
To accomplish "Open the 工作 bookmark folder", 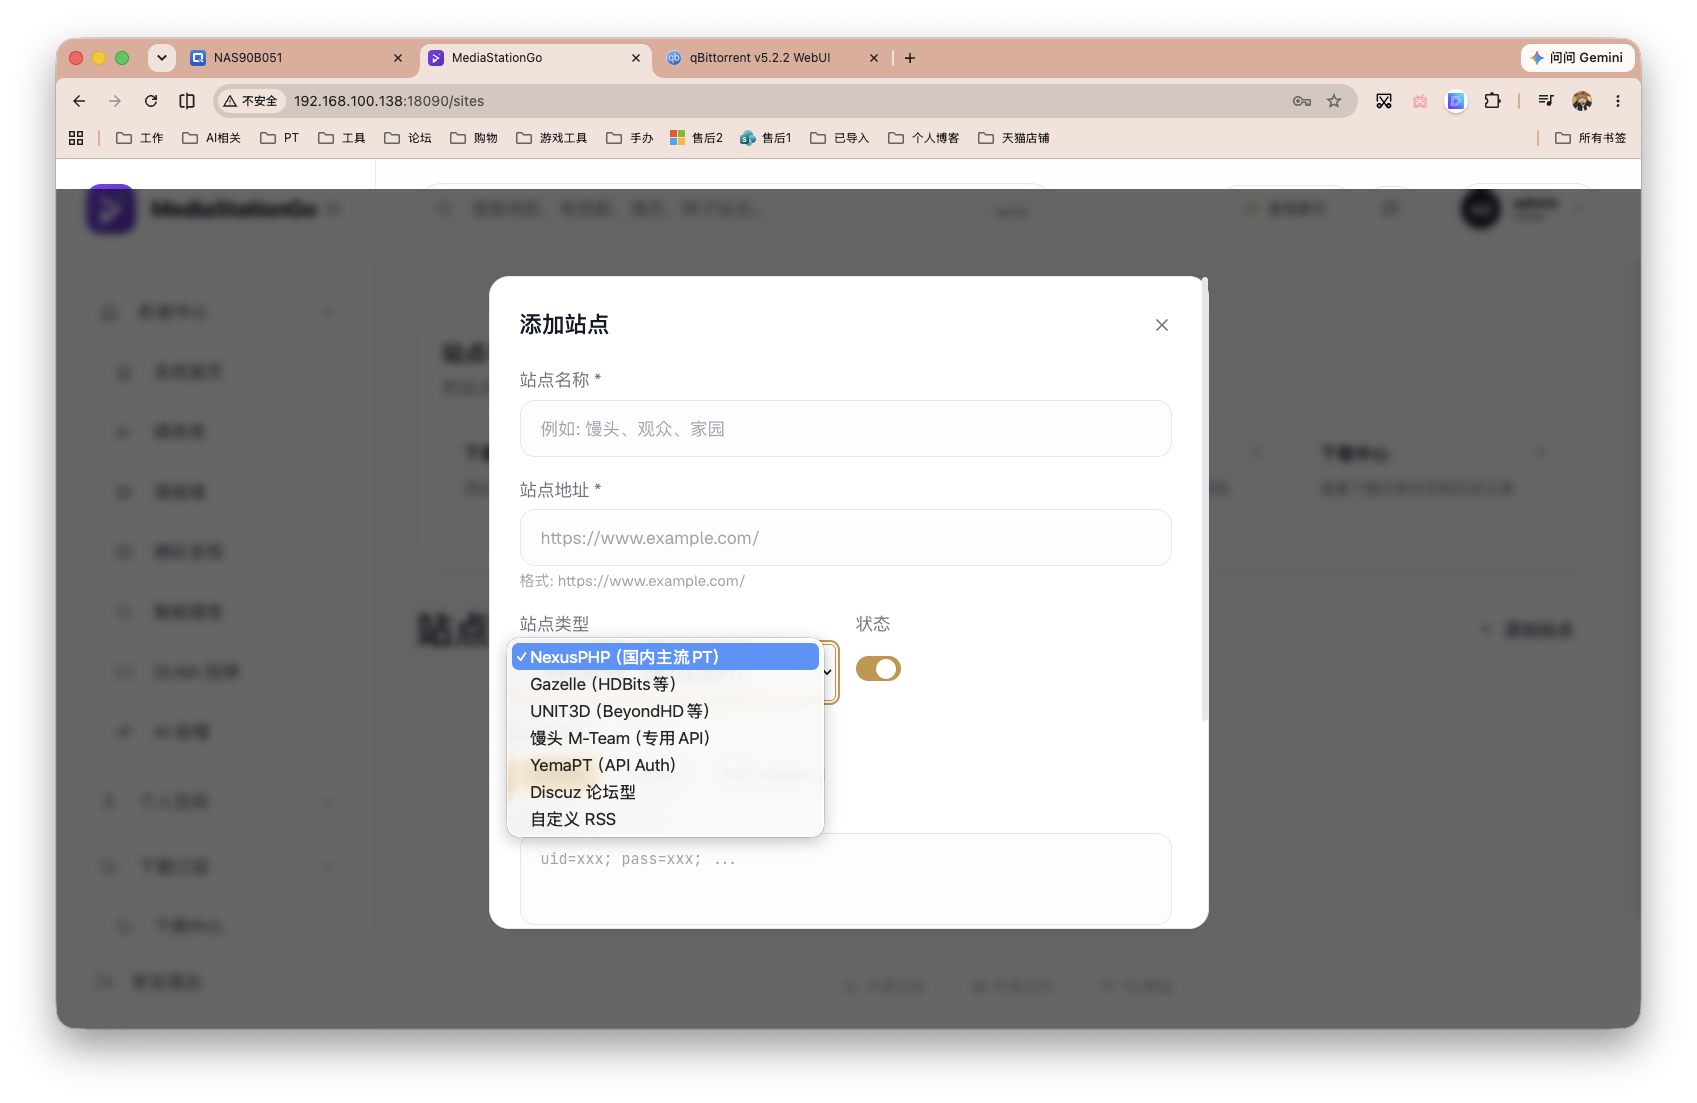I will point(140,138).
